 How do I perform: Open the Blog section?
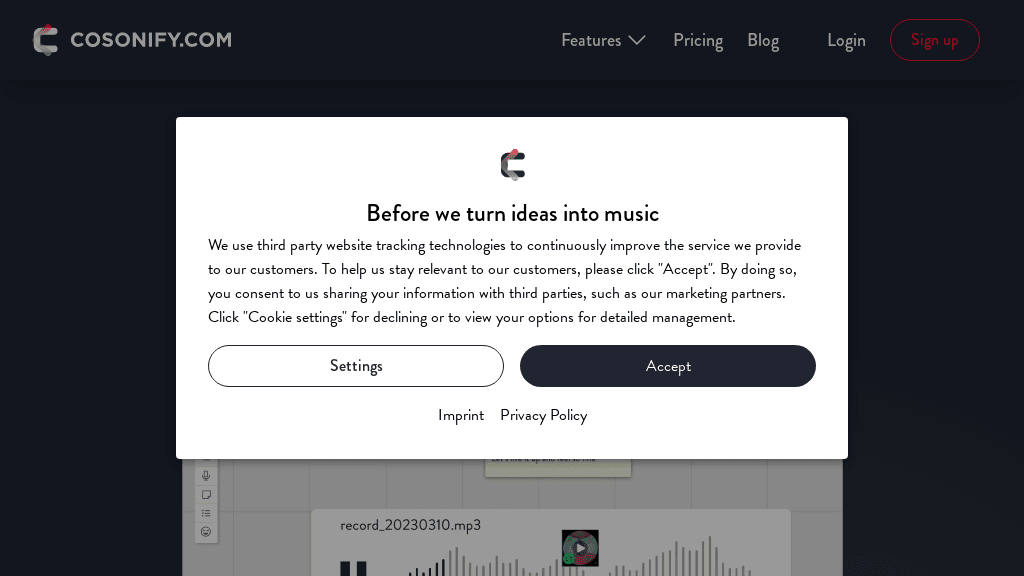pos(763,40)
